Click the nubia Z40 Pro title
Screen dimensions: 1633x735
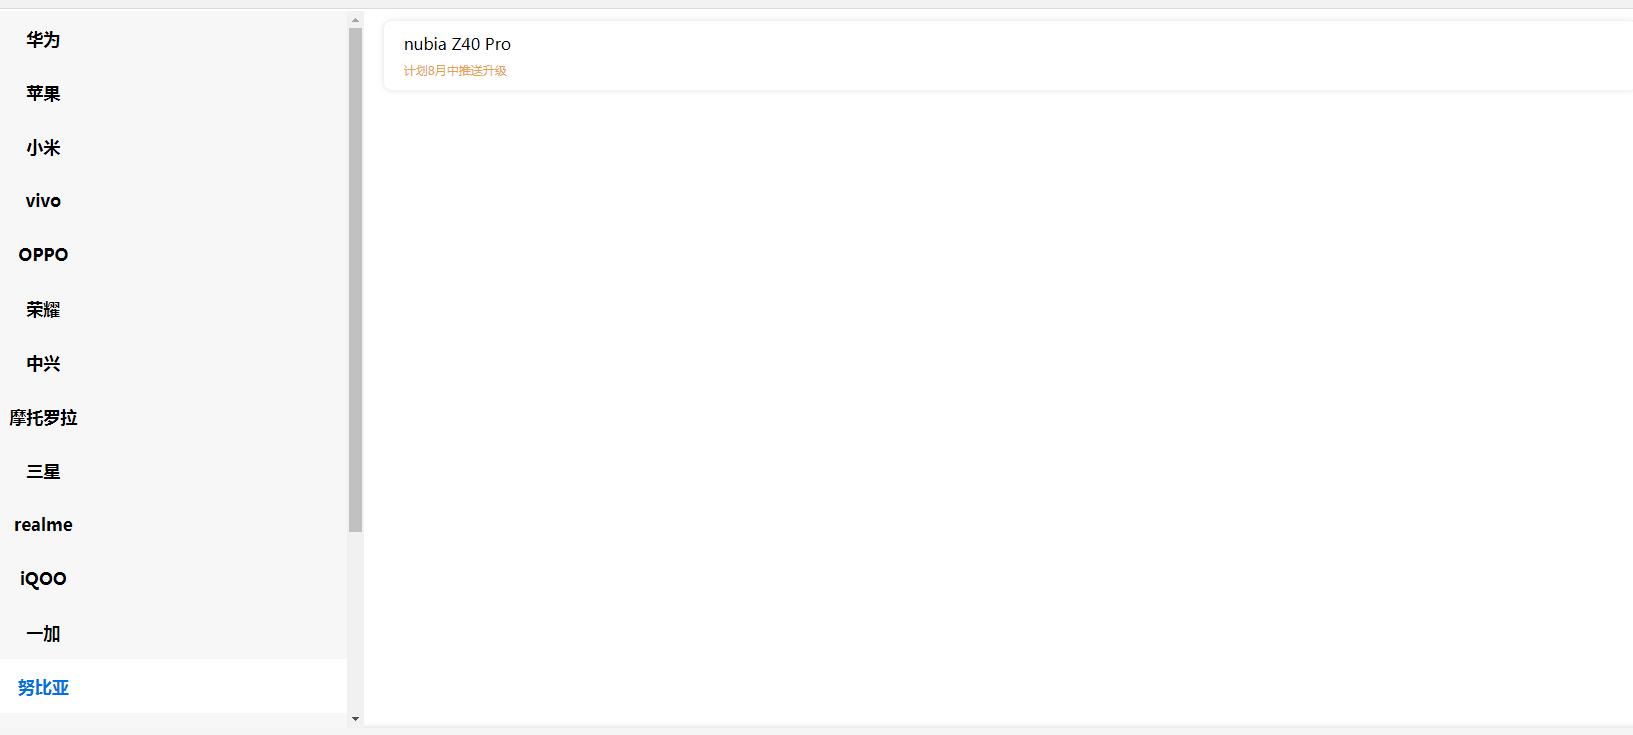pyautogui.click(x=457, y=44)
